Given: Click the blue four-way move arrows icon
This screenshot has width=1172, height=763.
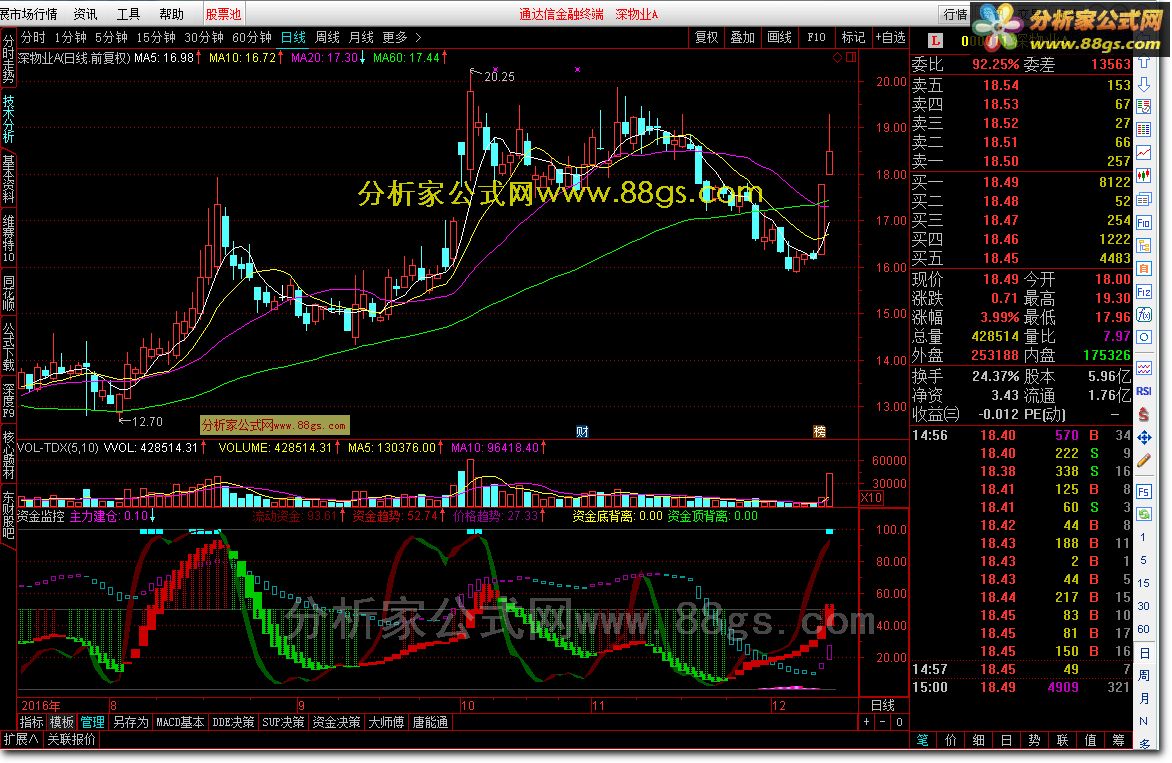Looking at the screenshot, I should (x=1144, y=437).
